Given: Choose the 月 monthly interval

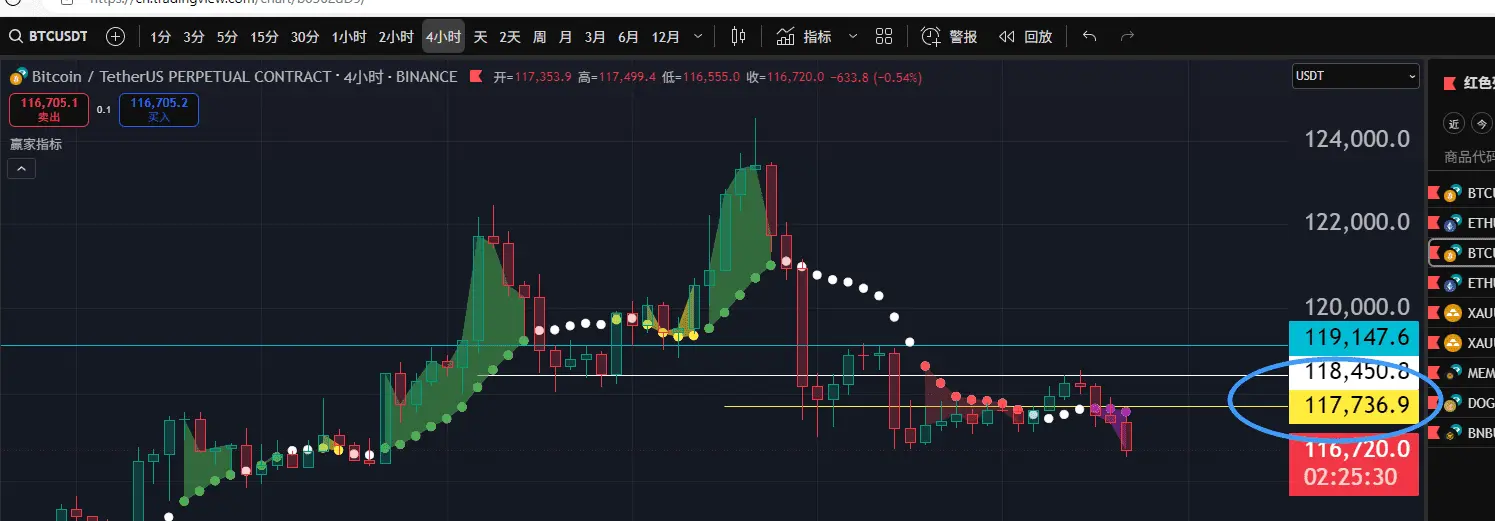Looking at the screenshot, I should click(x=566, y=37).
